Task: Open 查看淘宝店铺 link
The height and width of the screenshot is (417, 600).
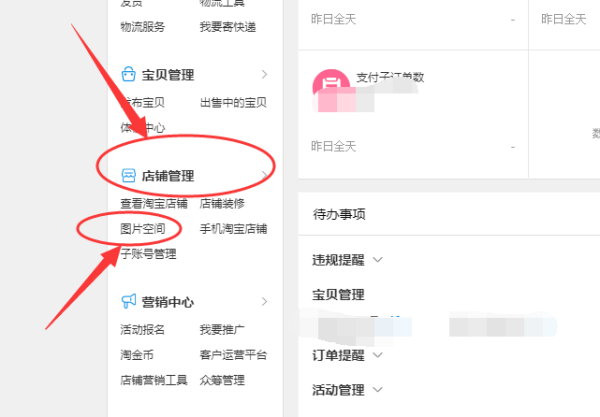Action: click(x=154, y=204)
